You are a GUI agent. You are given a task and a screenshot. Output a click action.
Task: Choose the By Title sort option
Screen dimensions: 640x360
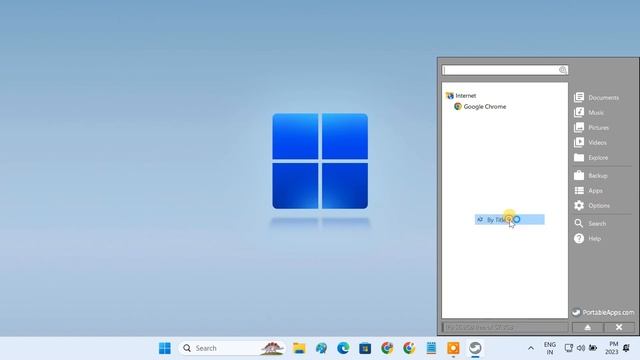[x=509, y=220]
